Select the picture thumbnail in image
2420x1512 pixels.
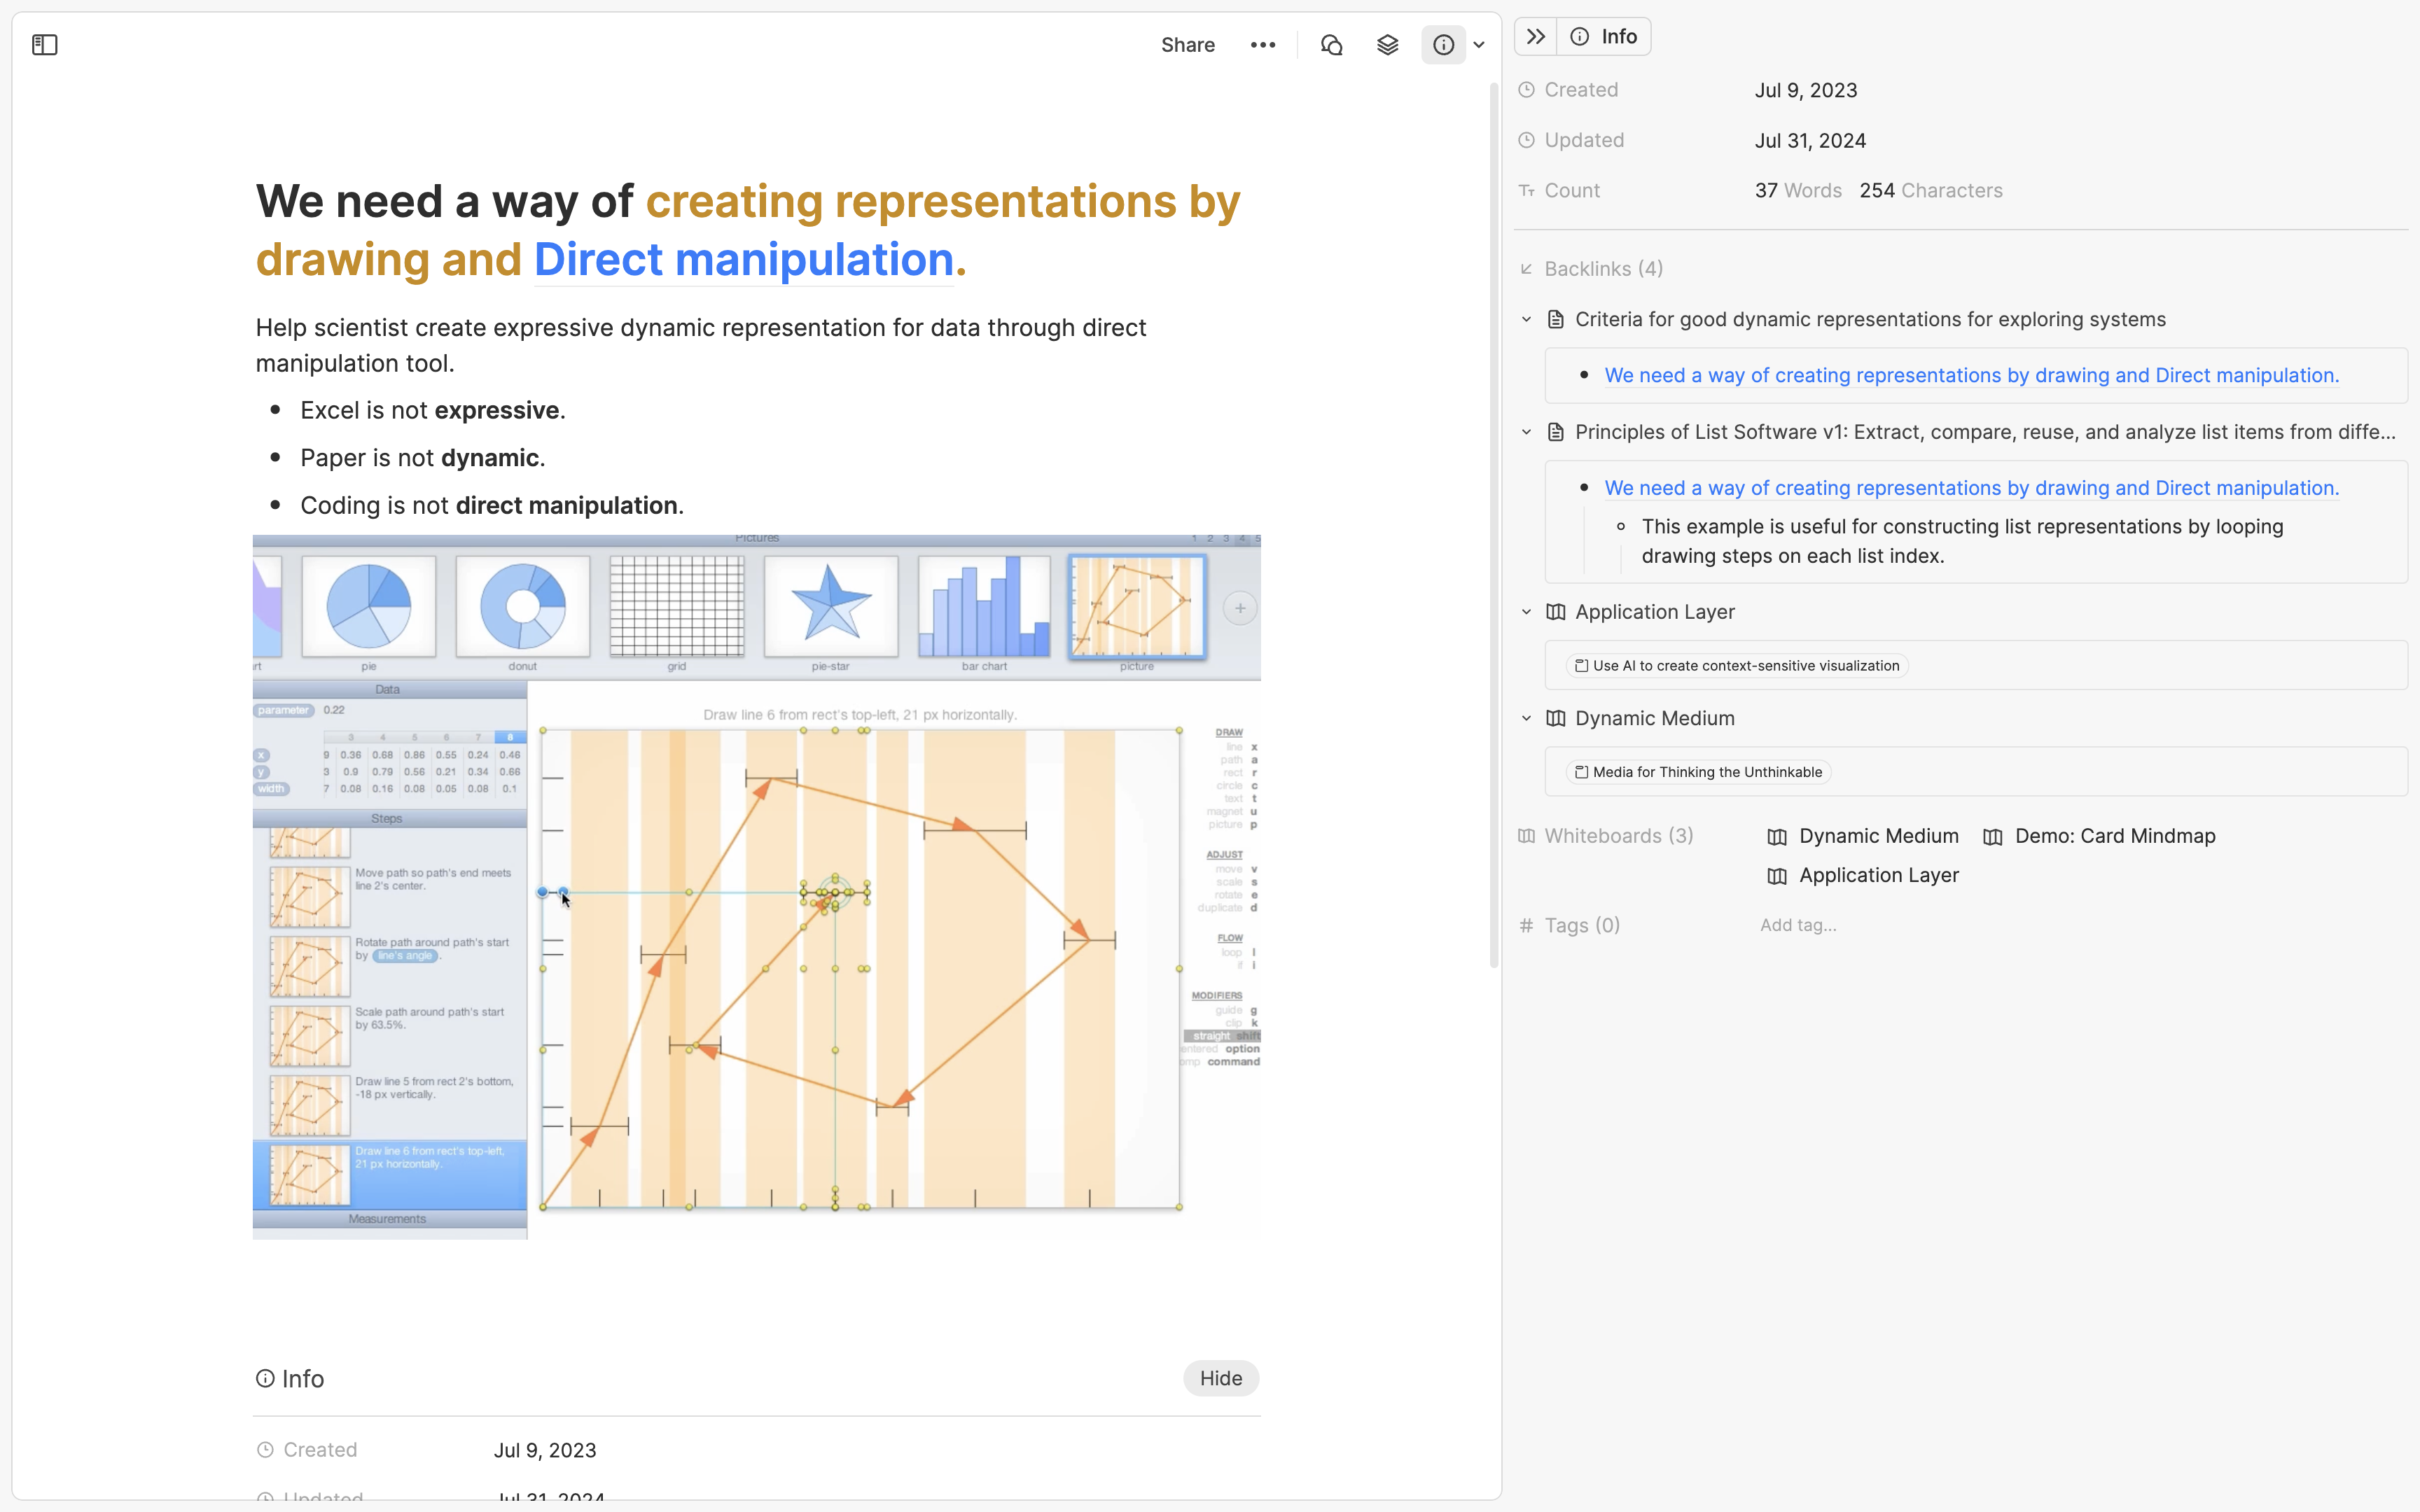[1137, 607]
